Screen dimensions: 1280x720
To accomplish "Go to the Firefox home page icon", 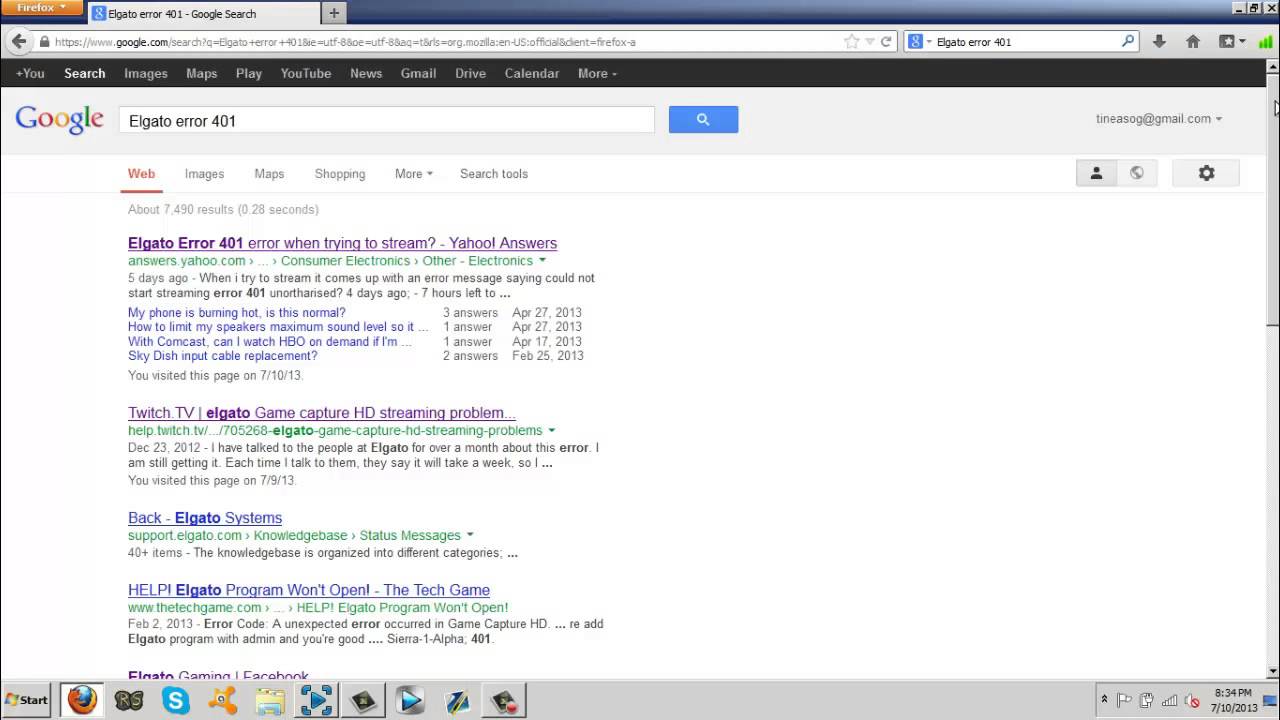I will pos(1192,42).
